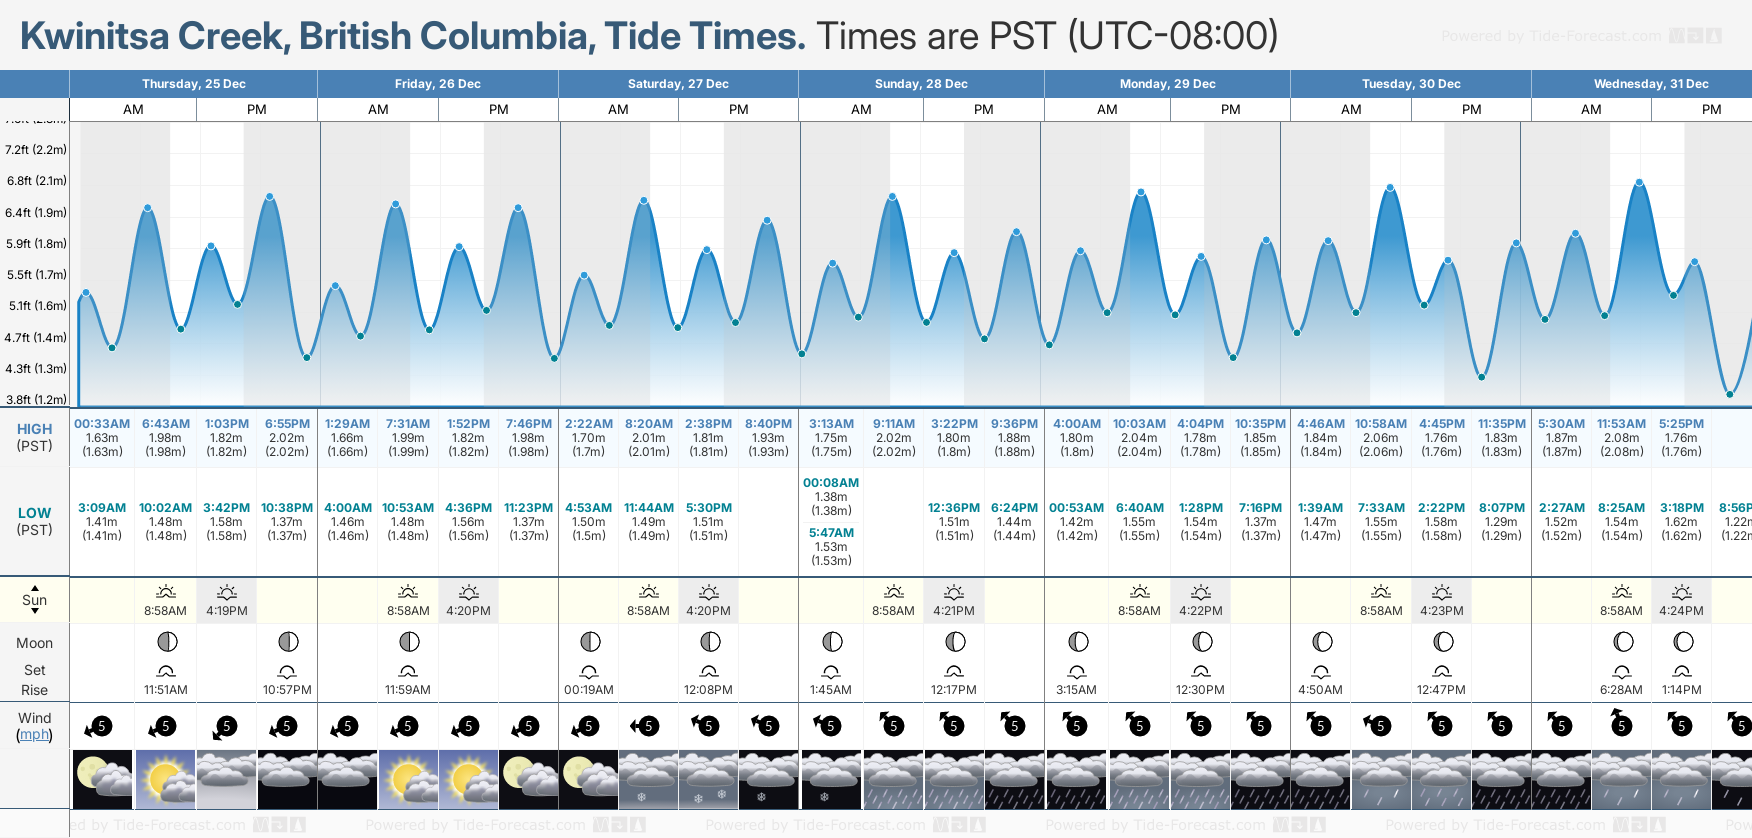Image resolution: width=1752 pixels, height=838 pixels.
Task: Click the leftmost night cloud weather thumbnail
Action: (102, 780)
